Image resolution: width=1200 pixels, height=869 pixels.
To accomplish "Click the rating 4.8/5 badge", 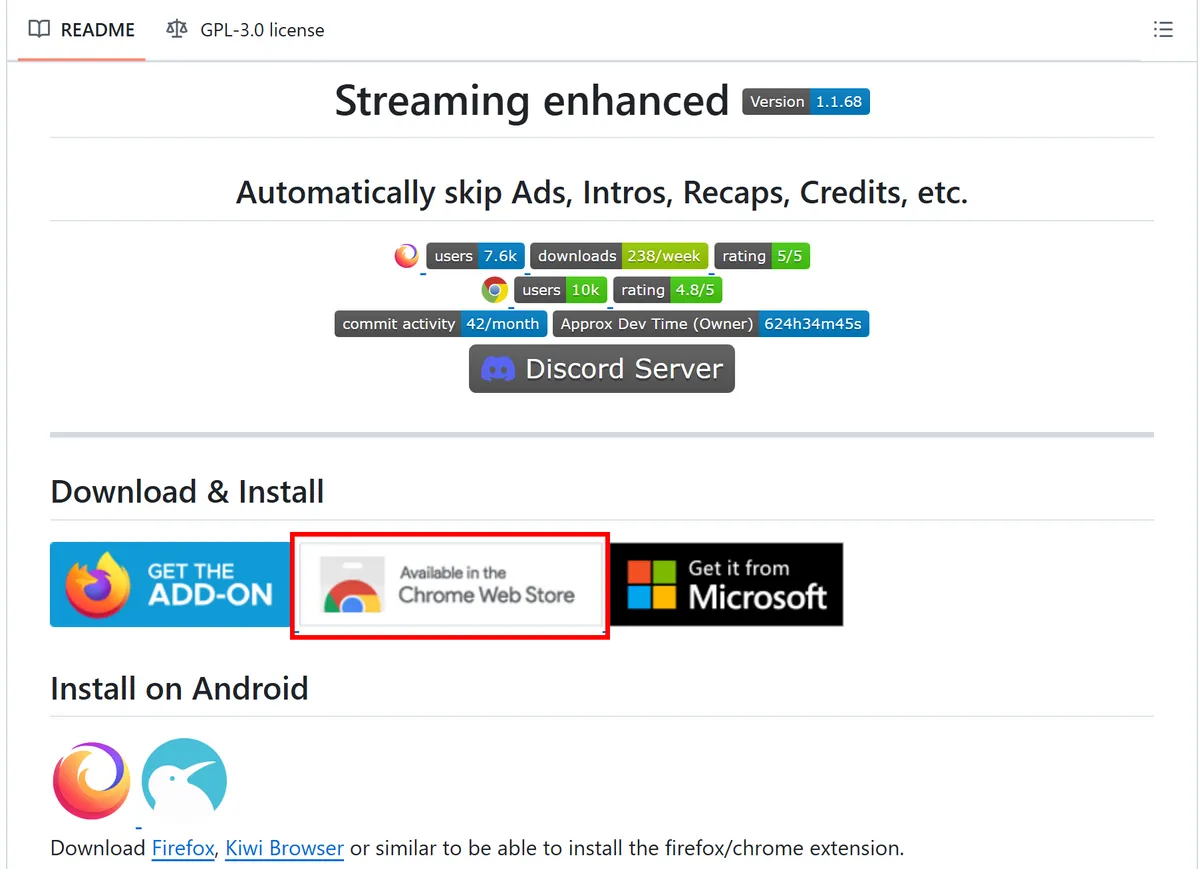I will [x=668, y=290].
